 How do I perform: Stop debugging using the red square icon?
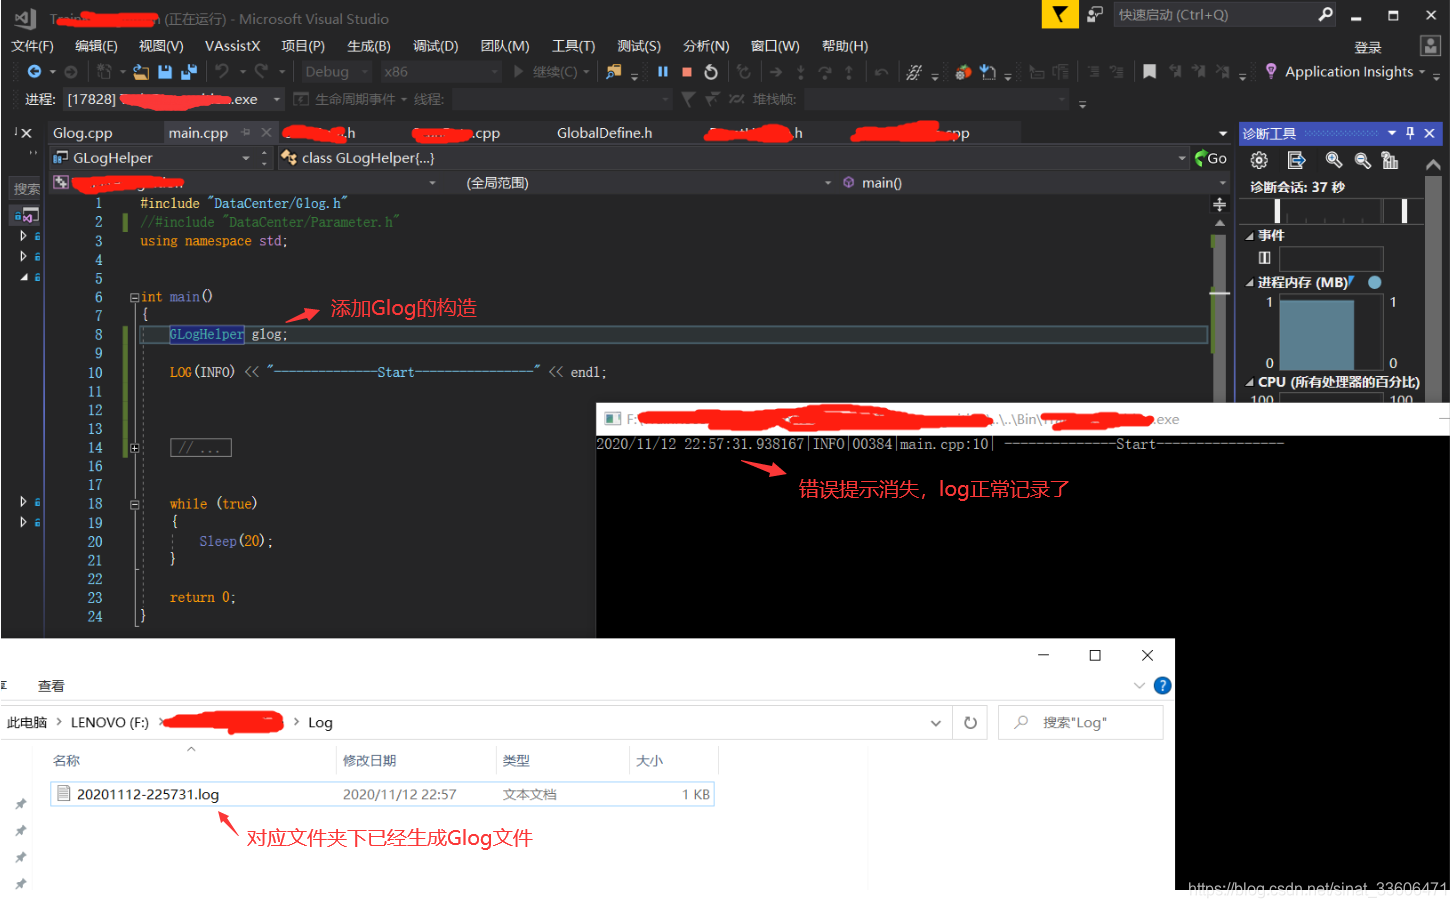(x=688, y=72)
